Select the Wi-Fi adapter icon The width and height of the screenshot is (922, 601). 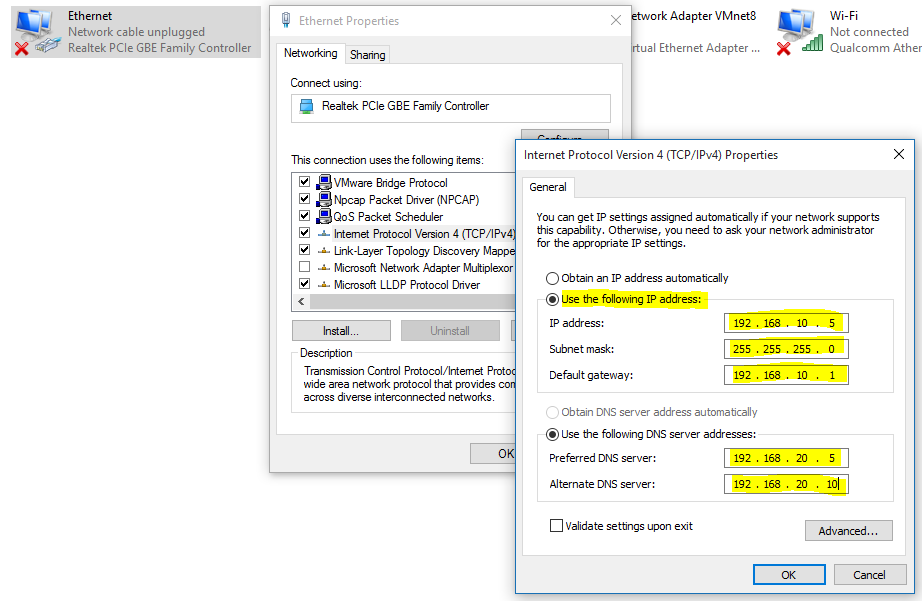pyautogui.click(x=798, y=32)
